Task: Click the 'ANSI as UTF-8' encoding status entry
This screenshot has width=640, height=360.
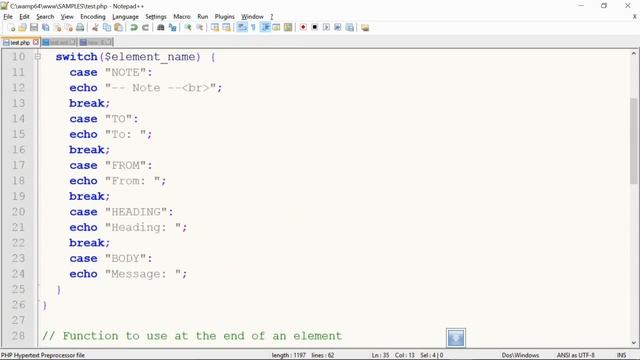Action: (576, 355)
